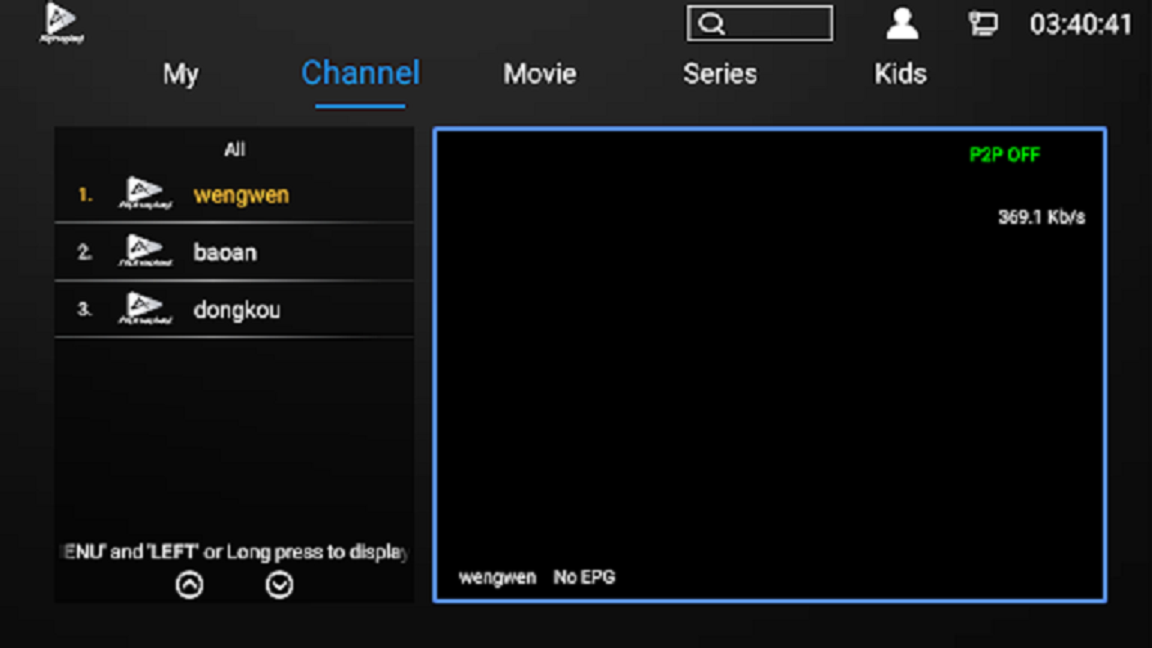
Task: Click the search input field
Action: point(770,22)
